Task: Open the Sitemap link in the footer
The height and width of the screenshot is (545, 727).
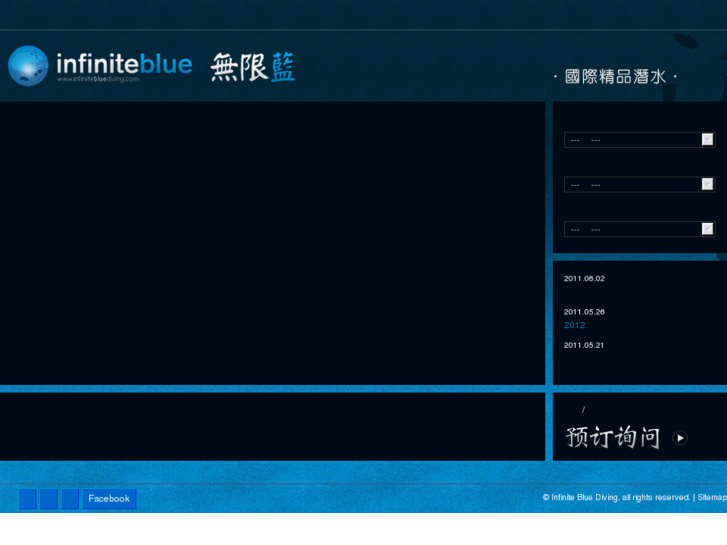Action: pyautogui.click(x=712, y=497)
